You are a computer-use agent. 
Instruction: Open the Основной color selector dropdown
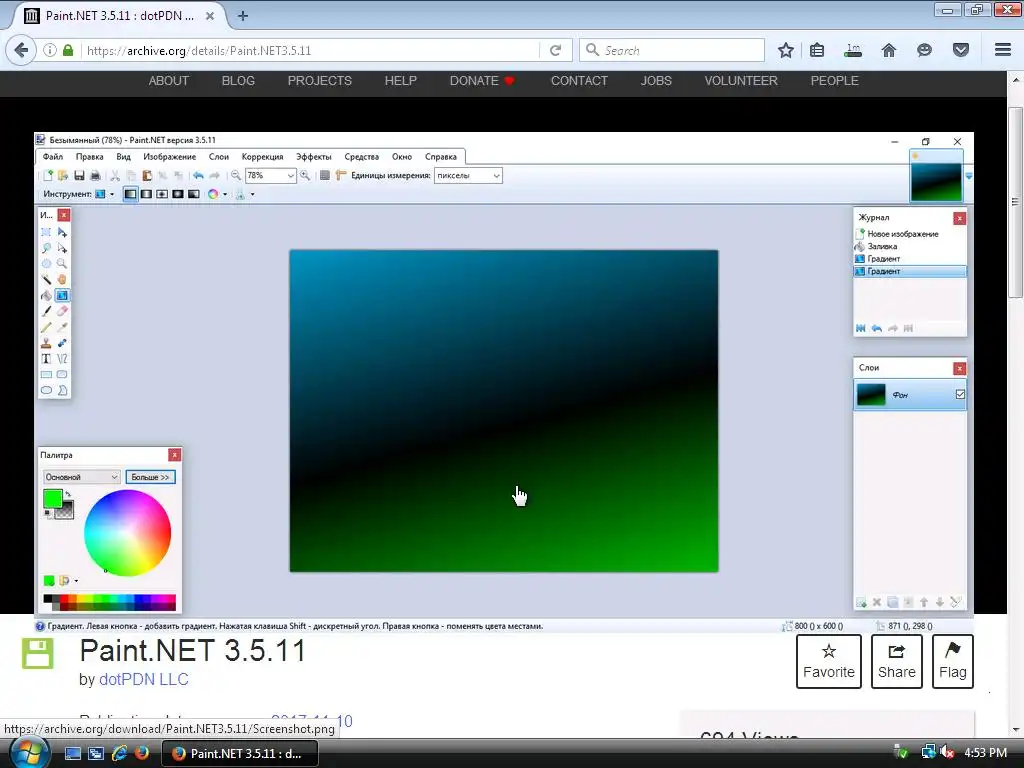pos(82,477)
